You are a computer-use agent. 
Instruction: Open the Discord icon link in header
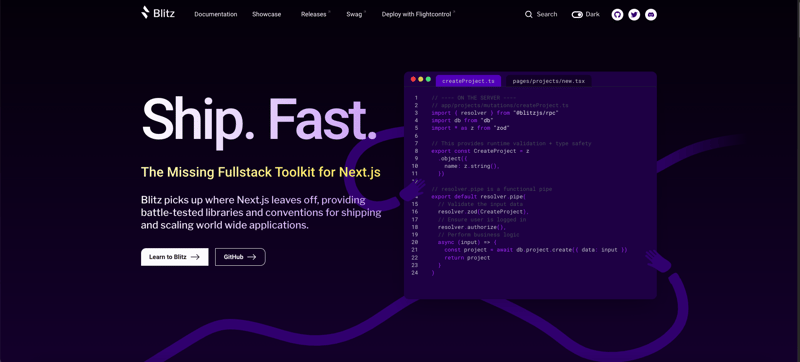651,14
